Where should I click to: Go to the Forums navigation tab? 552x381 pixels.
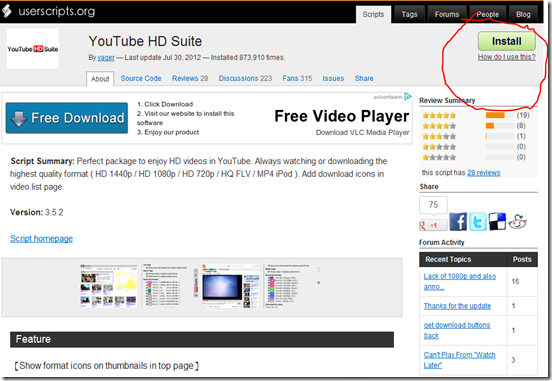[447, 14]
